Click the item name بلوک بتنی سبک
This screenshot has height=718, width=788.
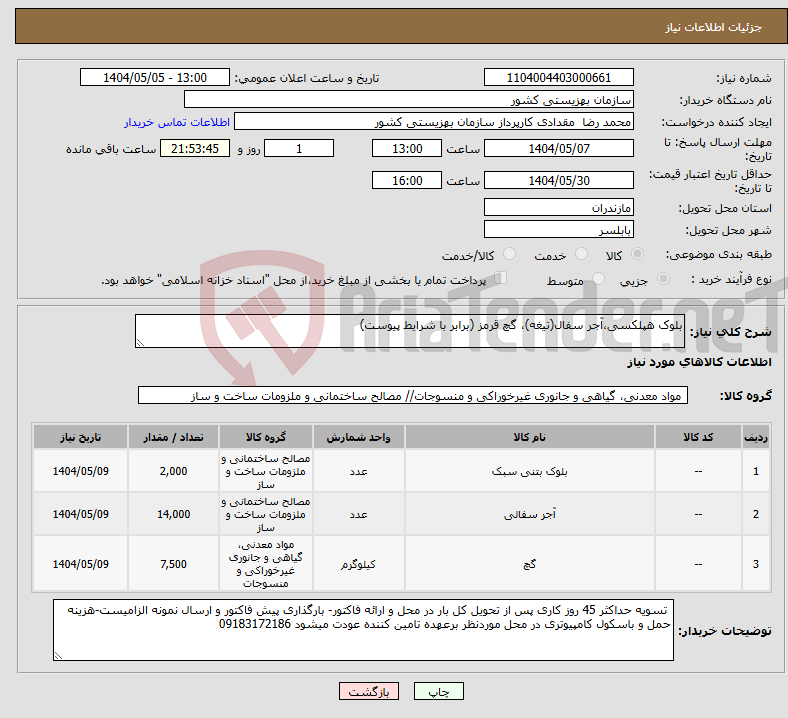(x=530, y=471)
